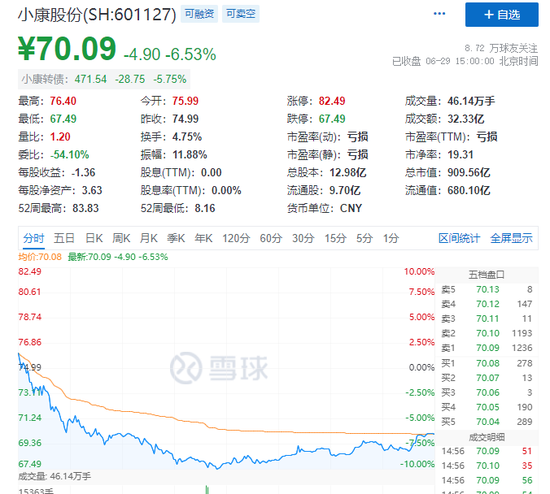Viewport: 550px width, 494px height.
Task: Switch to the 年K chart tab
Action: pyautogui.click(x=203, y=239)
